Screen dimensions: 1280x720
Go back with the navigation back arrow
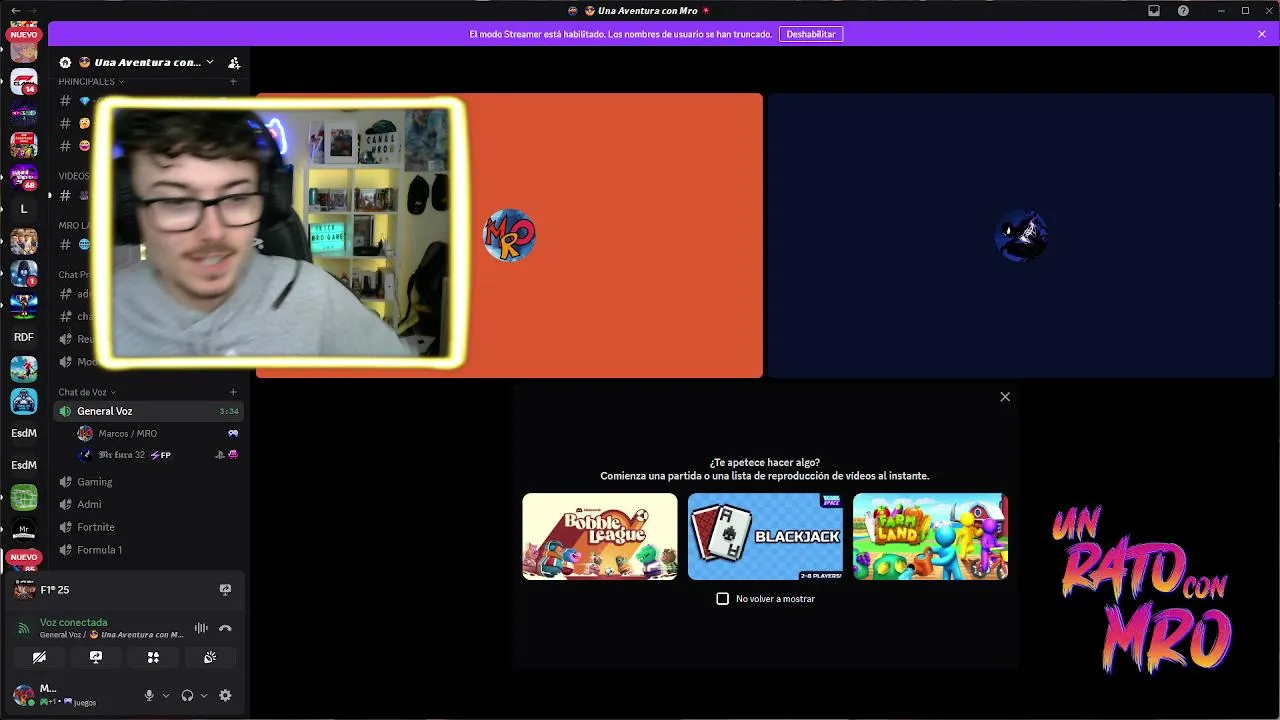15,10
